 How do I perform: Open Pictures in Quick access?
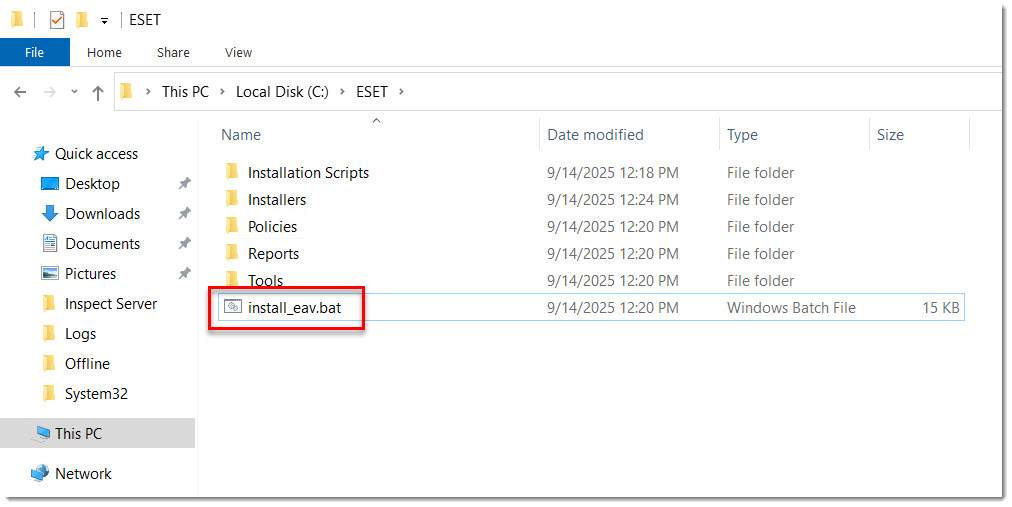[90, 273]
